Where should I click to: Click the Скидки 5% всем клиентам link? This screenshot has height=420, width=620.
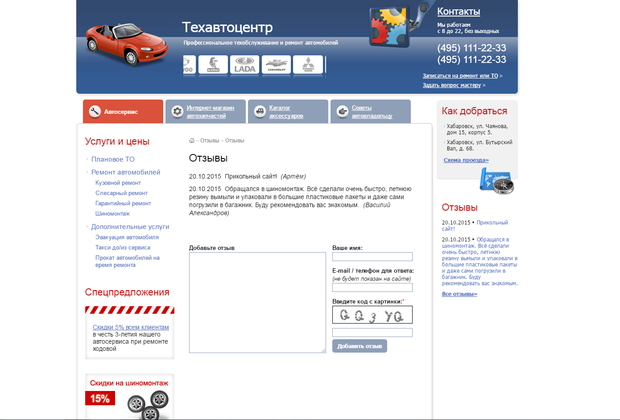click(130, 327)
